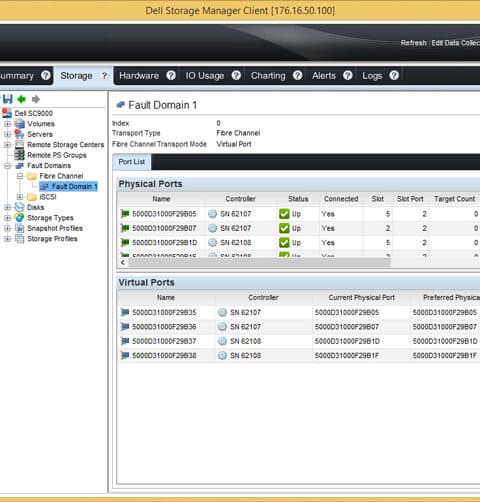Viewport: 480px width, 502px height.
Task: Go back with the green left arrow
Action: [22, 99]
